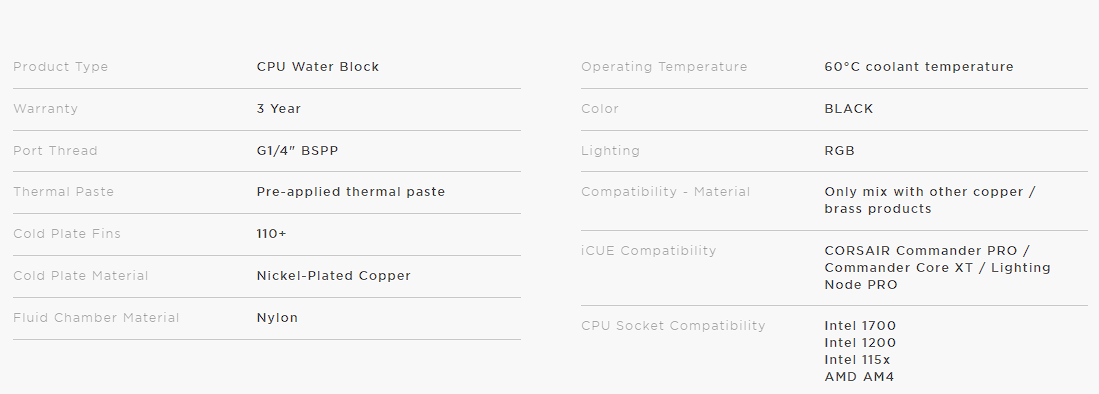1099x394 pixels.
Task: Click Nickel-Plated Copper material text
Action: (x=334, y=276)
